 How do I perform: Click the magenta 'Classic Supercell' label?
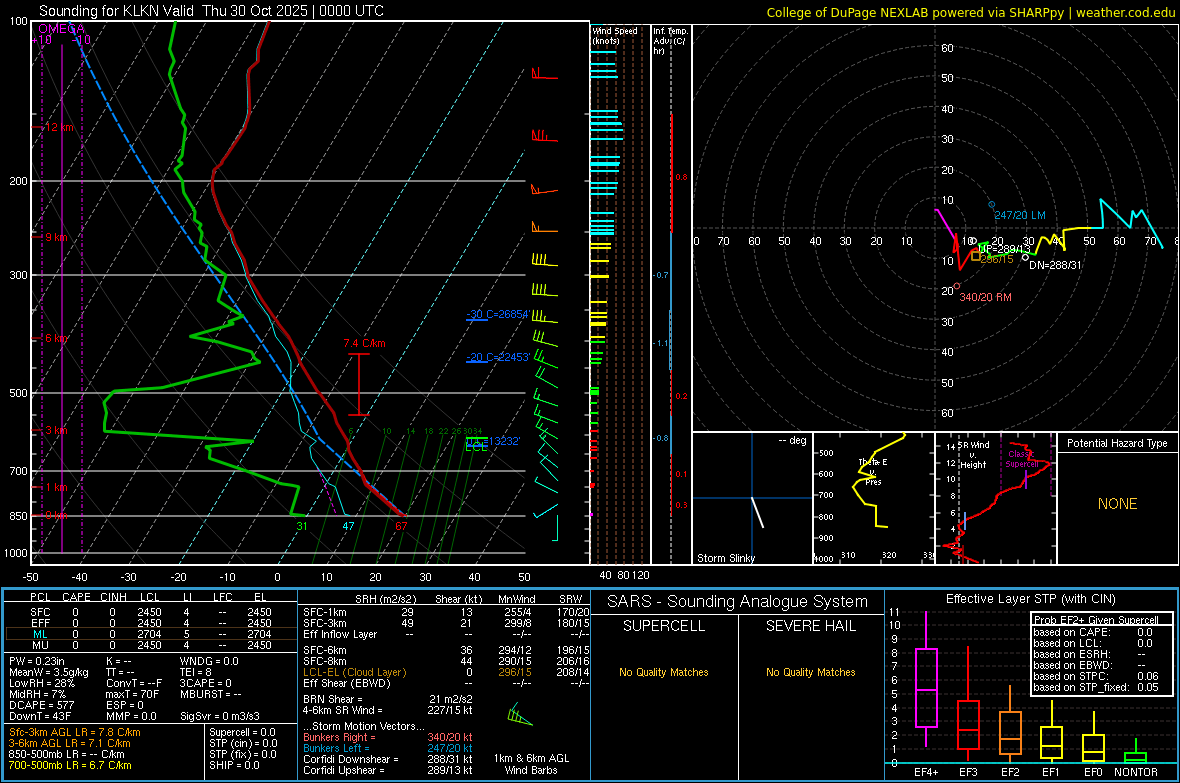[x=1021, y=459]
